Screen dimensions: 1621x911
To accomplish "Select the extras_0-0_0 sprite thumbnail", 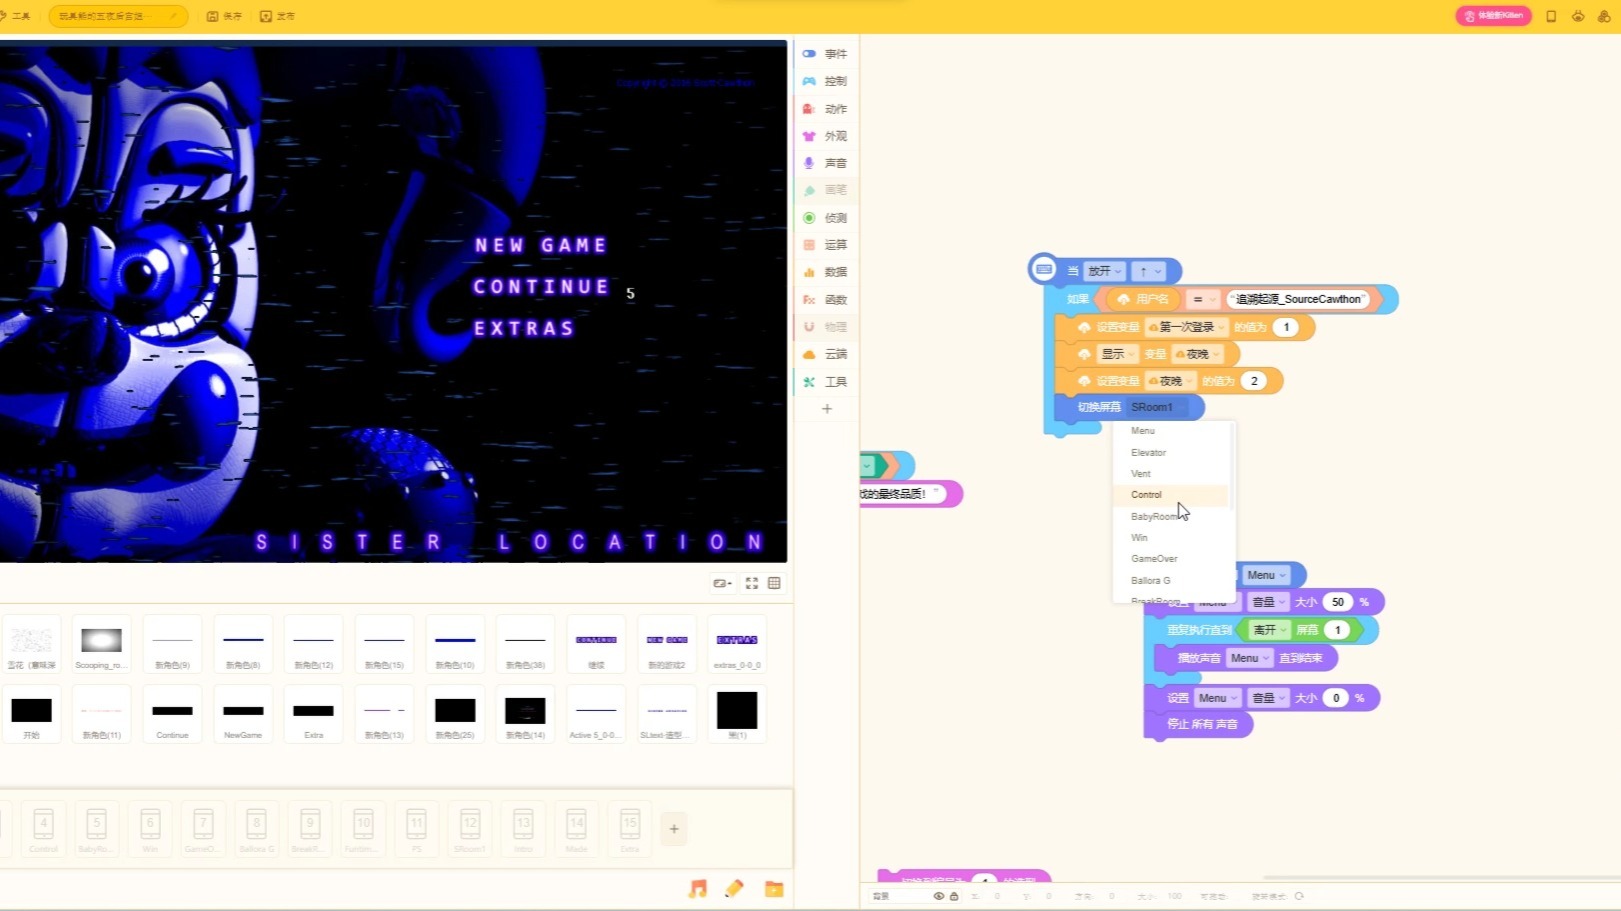I will 737,643.
